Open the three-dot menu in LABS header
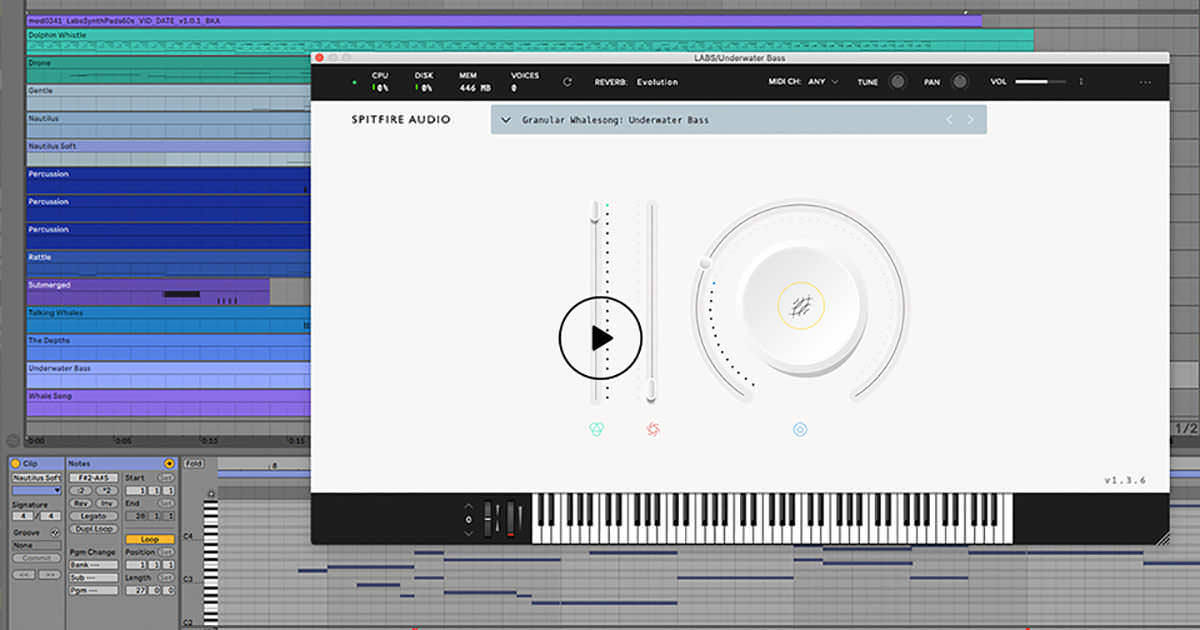 pos(1145,82)
